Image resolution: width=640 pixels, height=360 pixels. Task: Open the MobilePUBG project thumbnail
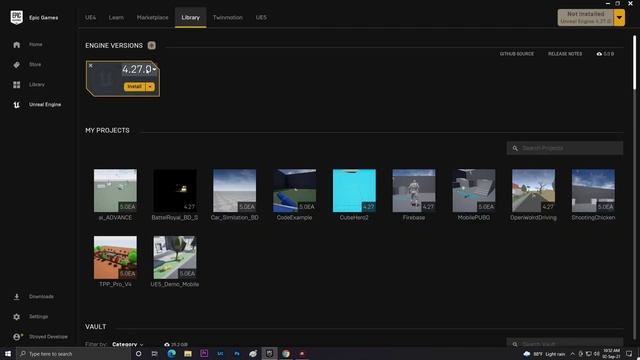pos(474,191)
